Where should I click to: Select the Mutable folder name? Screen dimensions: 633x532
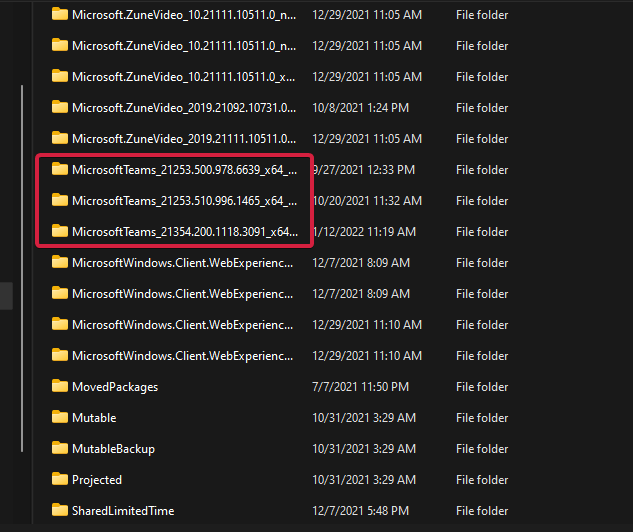[94, 418]
